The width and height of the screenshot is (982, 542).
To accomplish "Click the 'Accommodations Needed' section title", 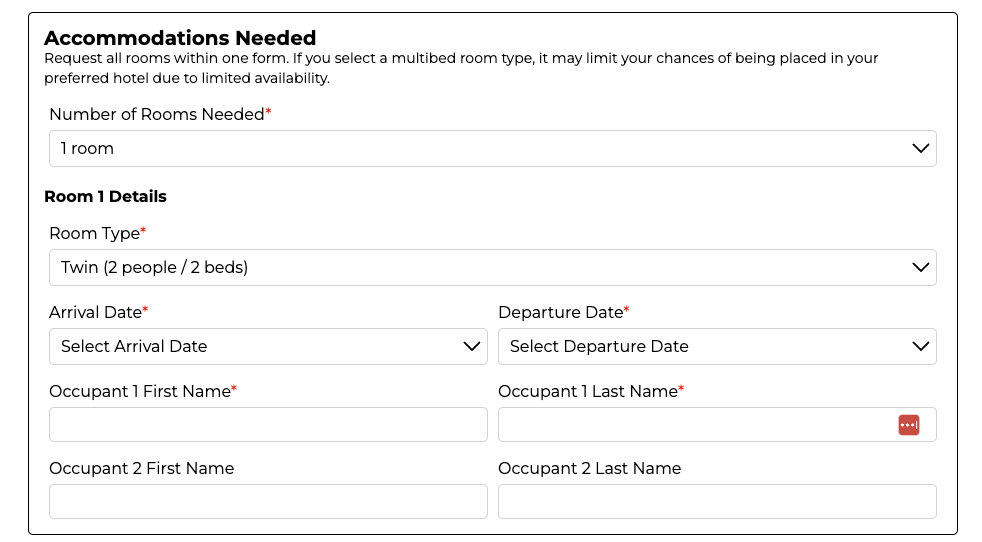I will [180, 38].
